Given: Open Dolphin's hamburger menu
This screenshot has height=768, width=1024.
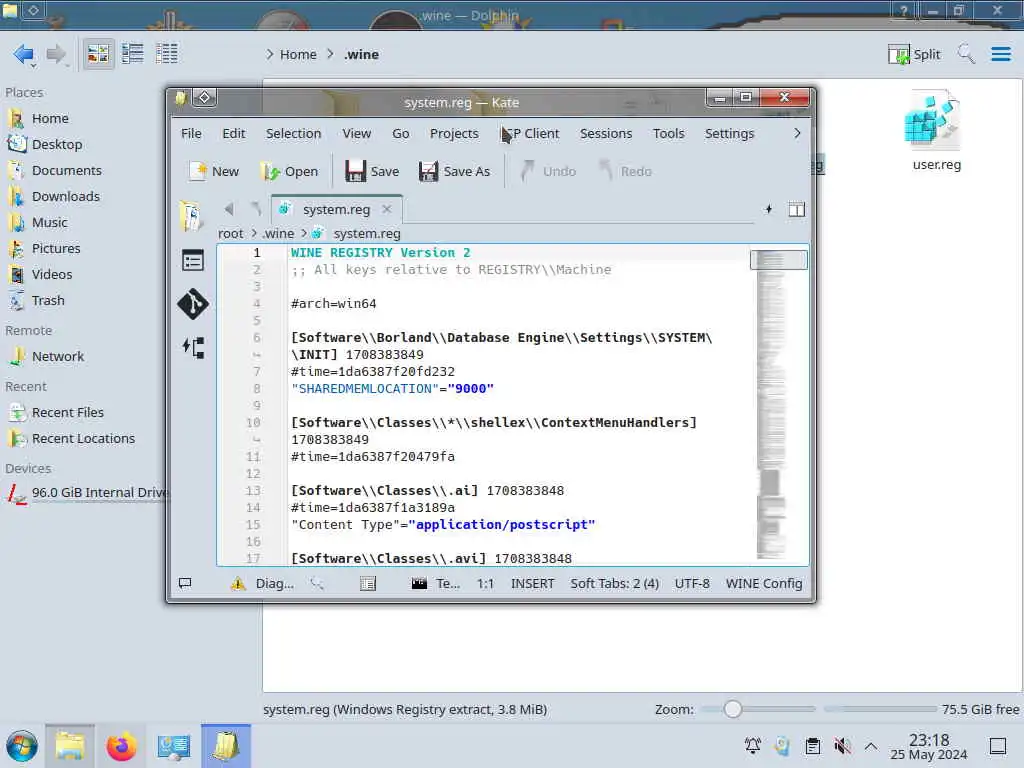Looking at the screenshot, I should click(x=1000, y=54).
